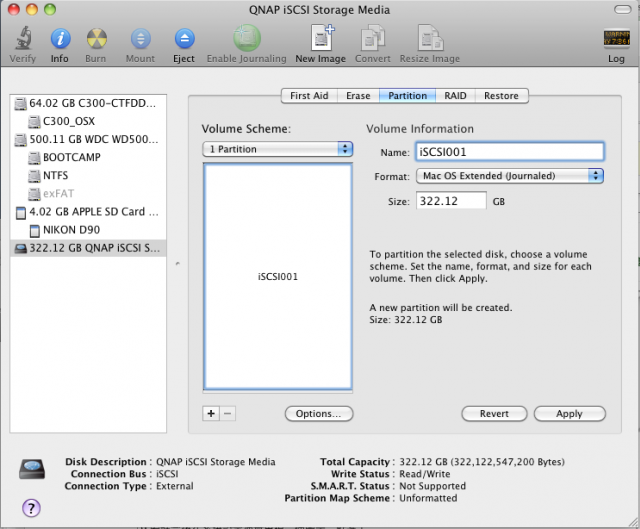
Task: Open partition Options...
Action: (319, 413)
